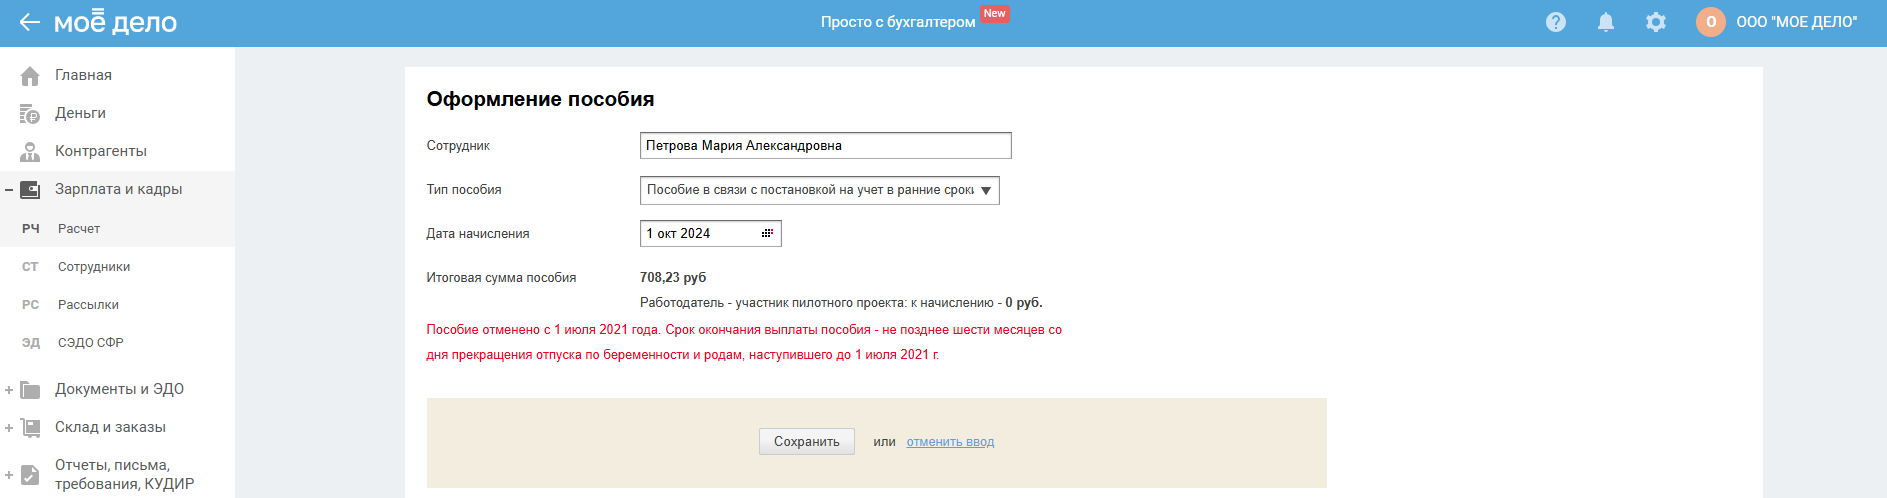
Task: Open the Тип пособия dropdown
Action: click(819, 190)
